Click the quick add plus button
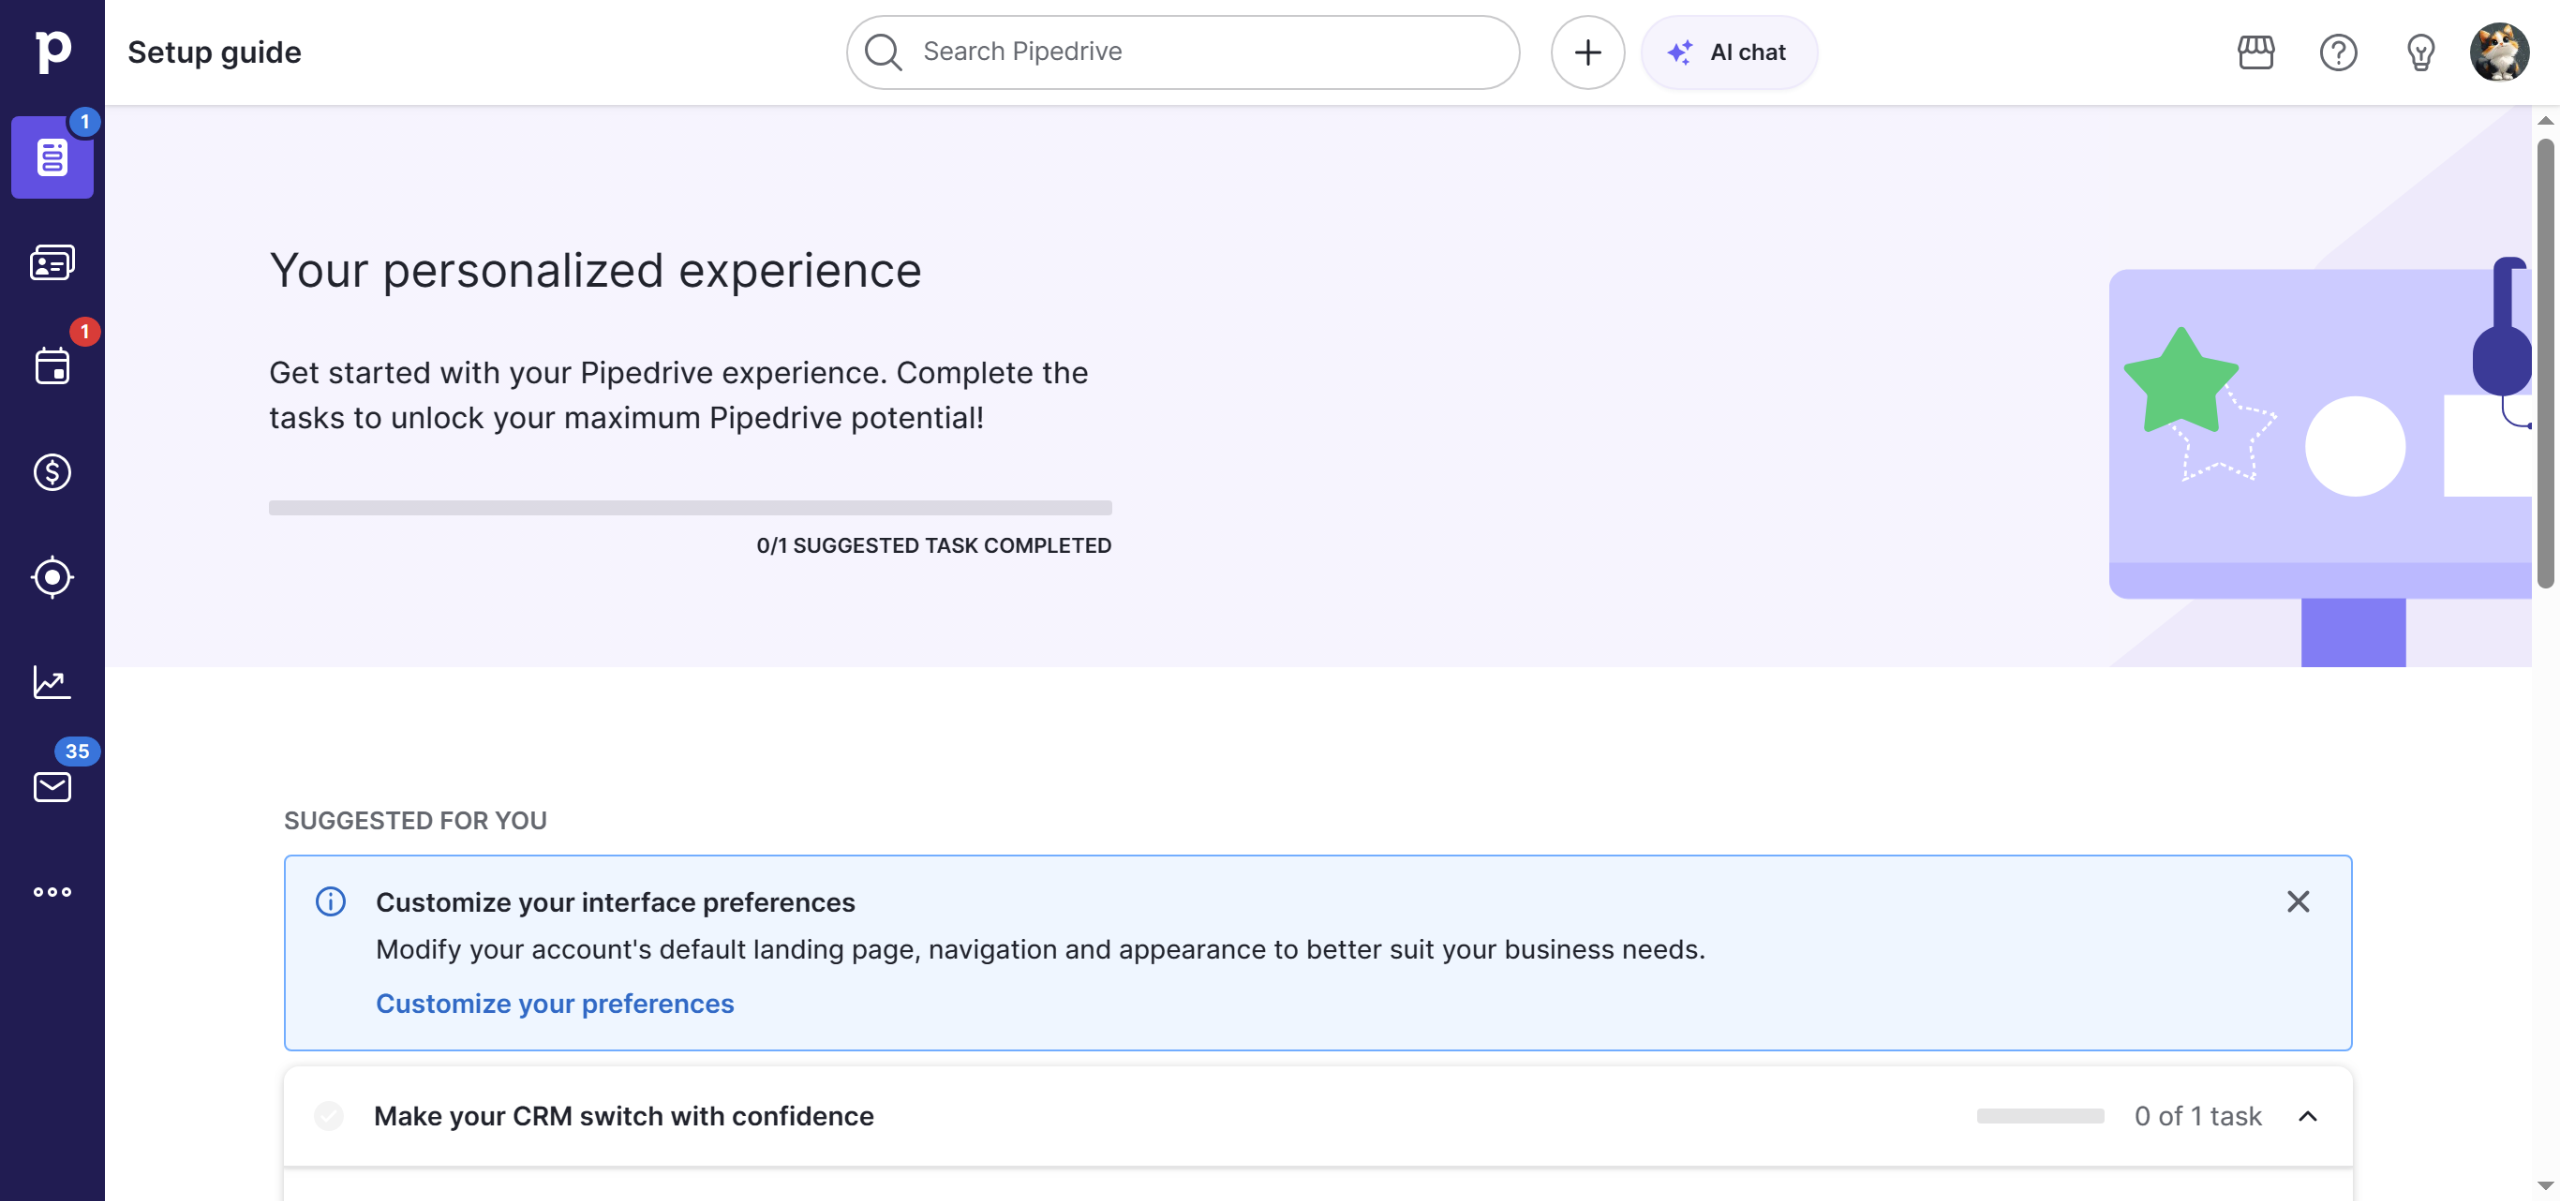The image size is (2560, 1201). pyautogui.click(x=1587, y=52)
